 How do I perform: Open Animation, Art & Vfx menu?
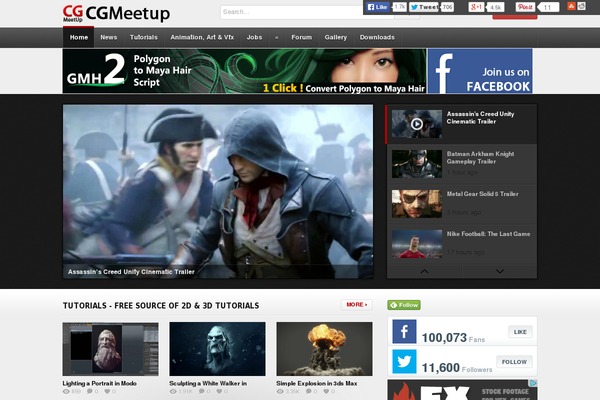(202, 38)
